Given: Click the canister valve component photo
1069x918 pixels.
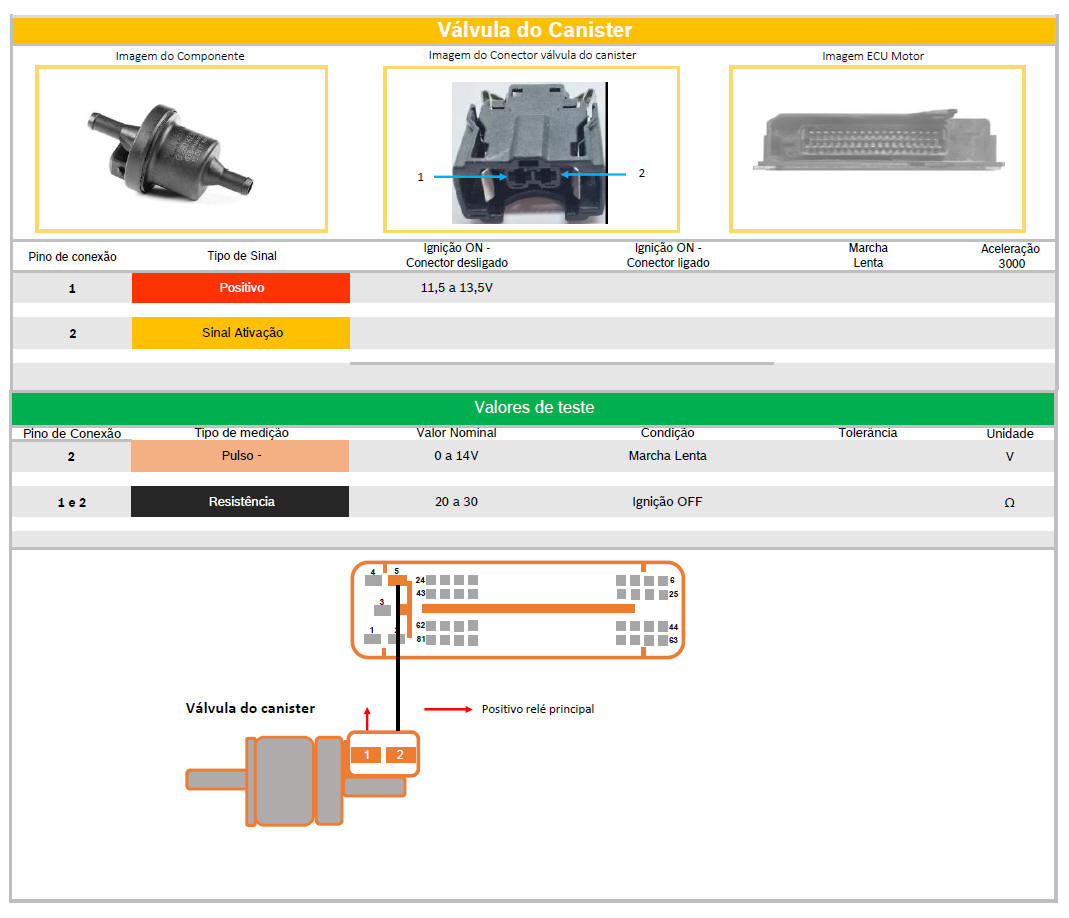Looking at the screenshot, I should click(167, 150).
